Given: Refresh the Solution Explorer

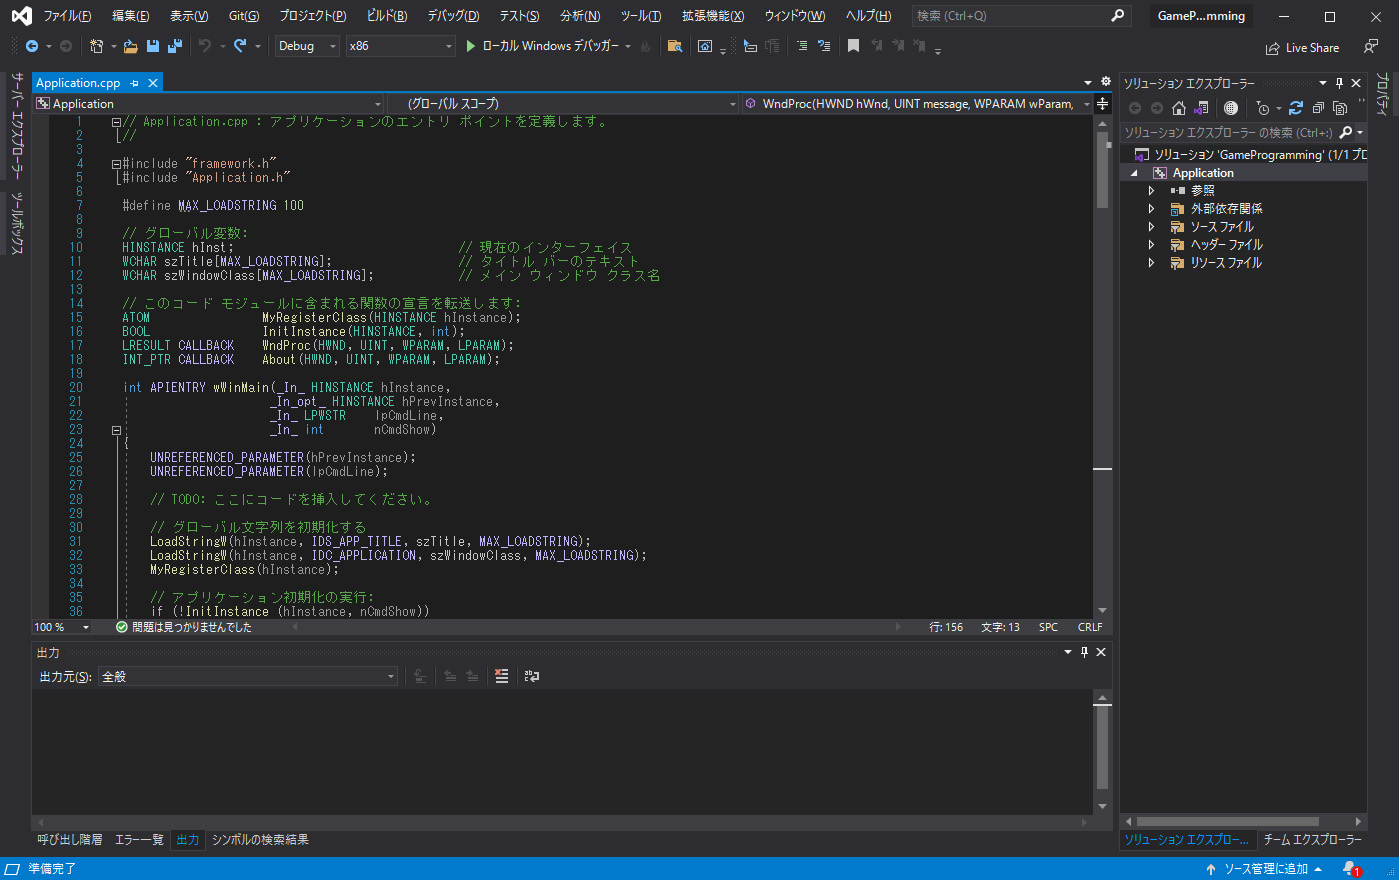Looking at the screenshot, I should click(1296, 108).
